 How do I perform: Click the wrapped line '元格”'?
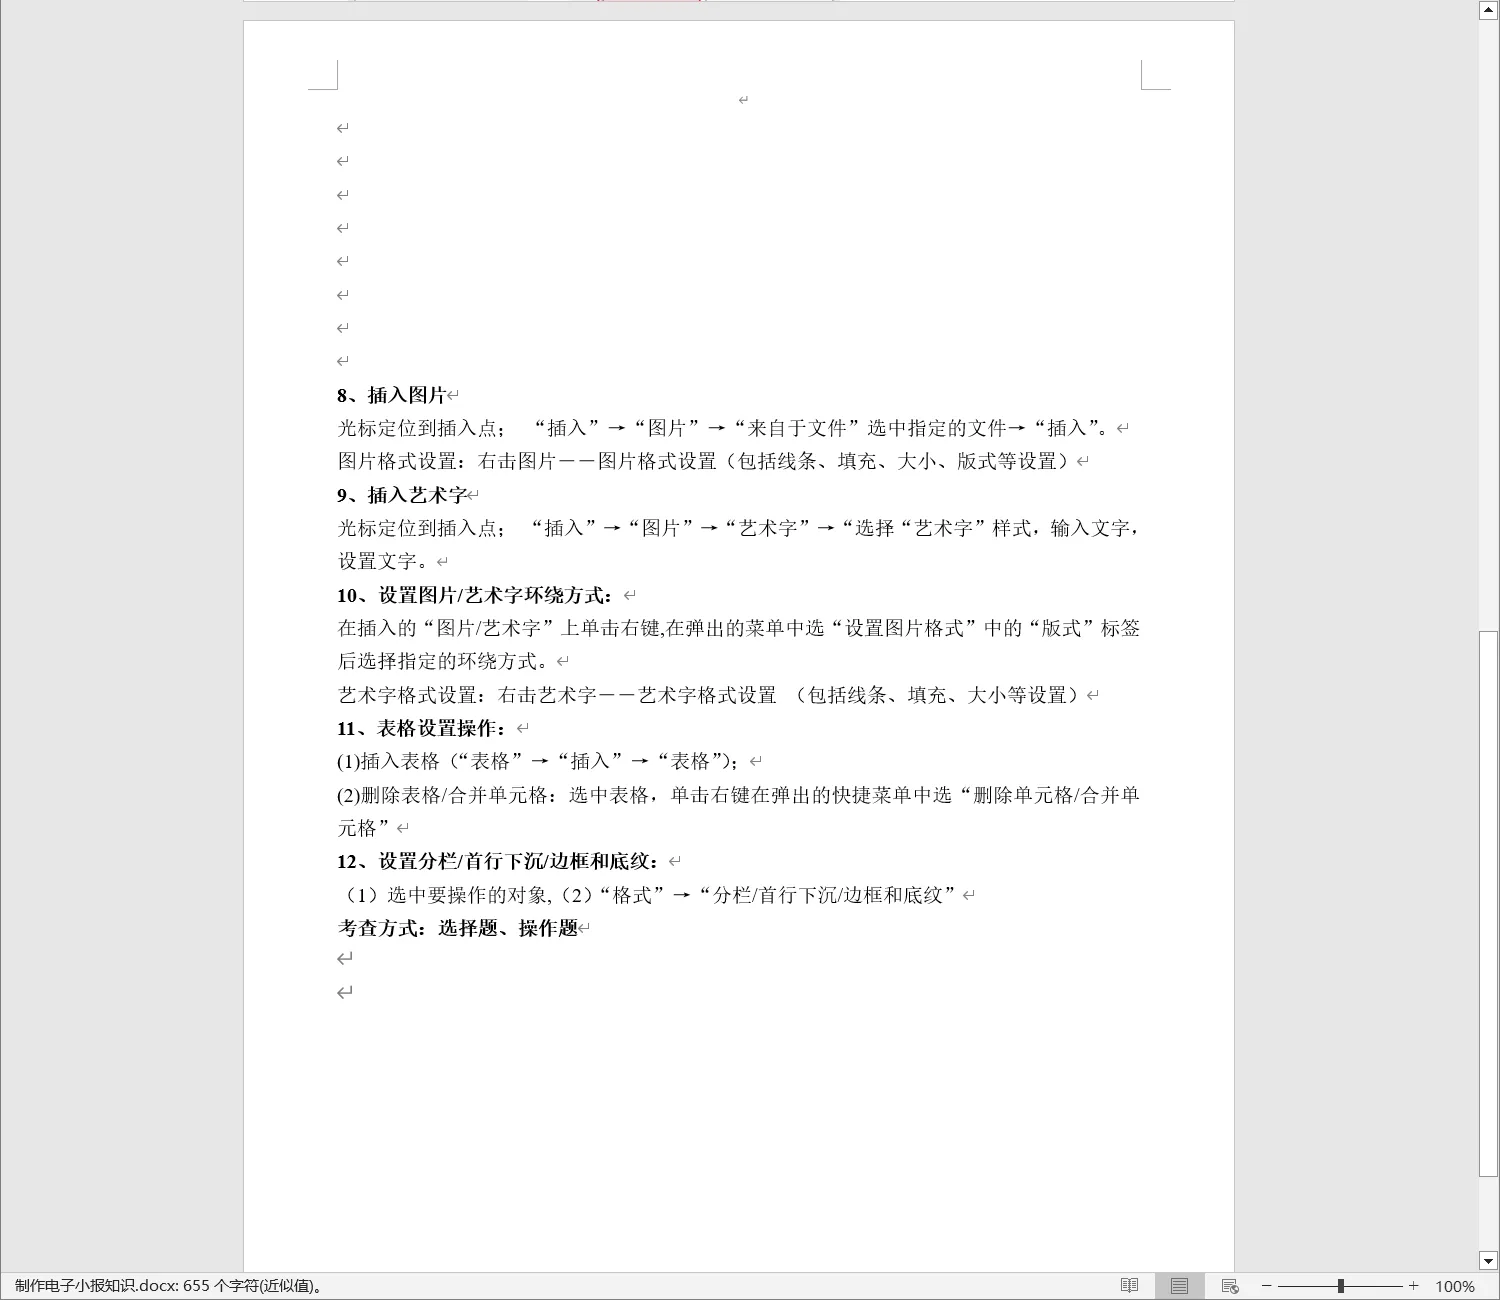pyautogui.click(x=364, y=828)
